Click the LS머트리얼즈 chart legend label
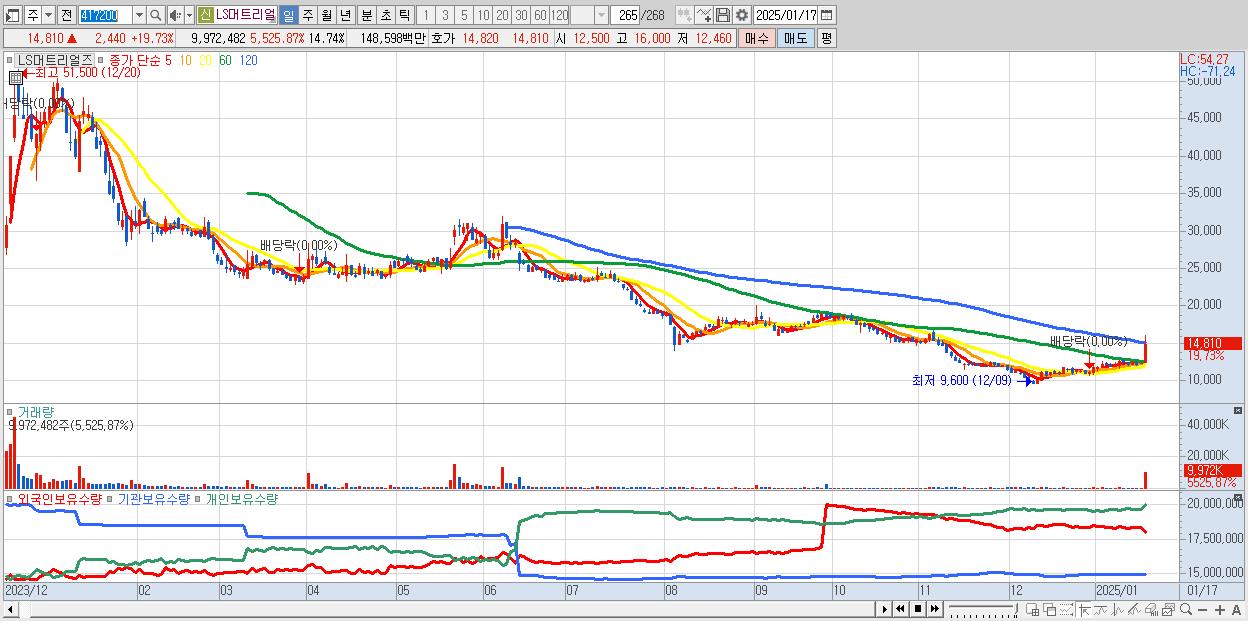This screenshot has height=621, width=1248. coord(55,60)
